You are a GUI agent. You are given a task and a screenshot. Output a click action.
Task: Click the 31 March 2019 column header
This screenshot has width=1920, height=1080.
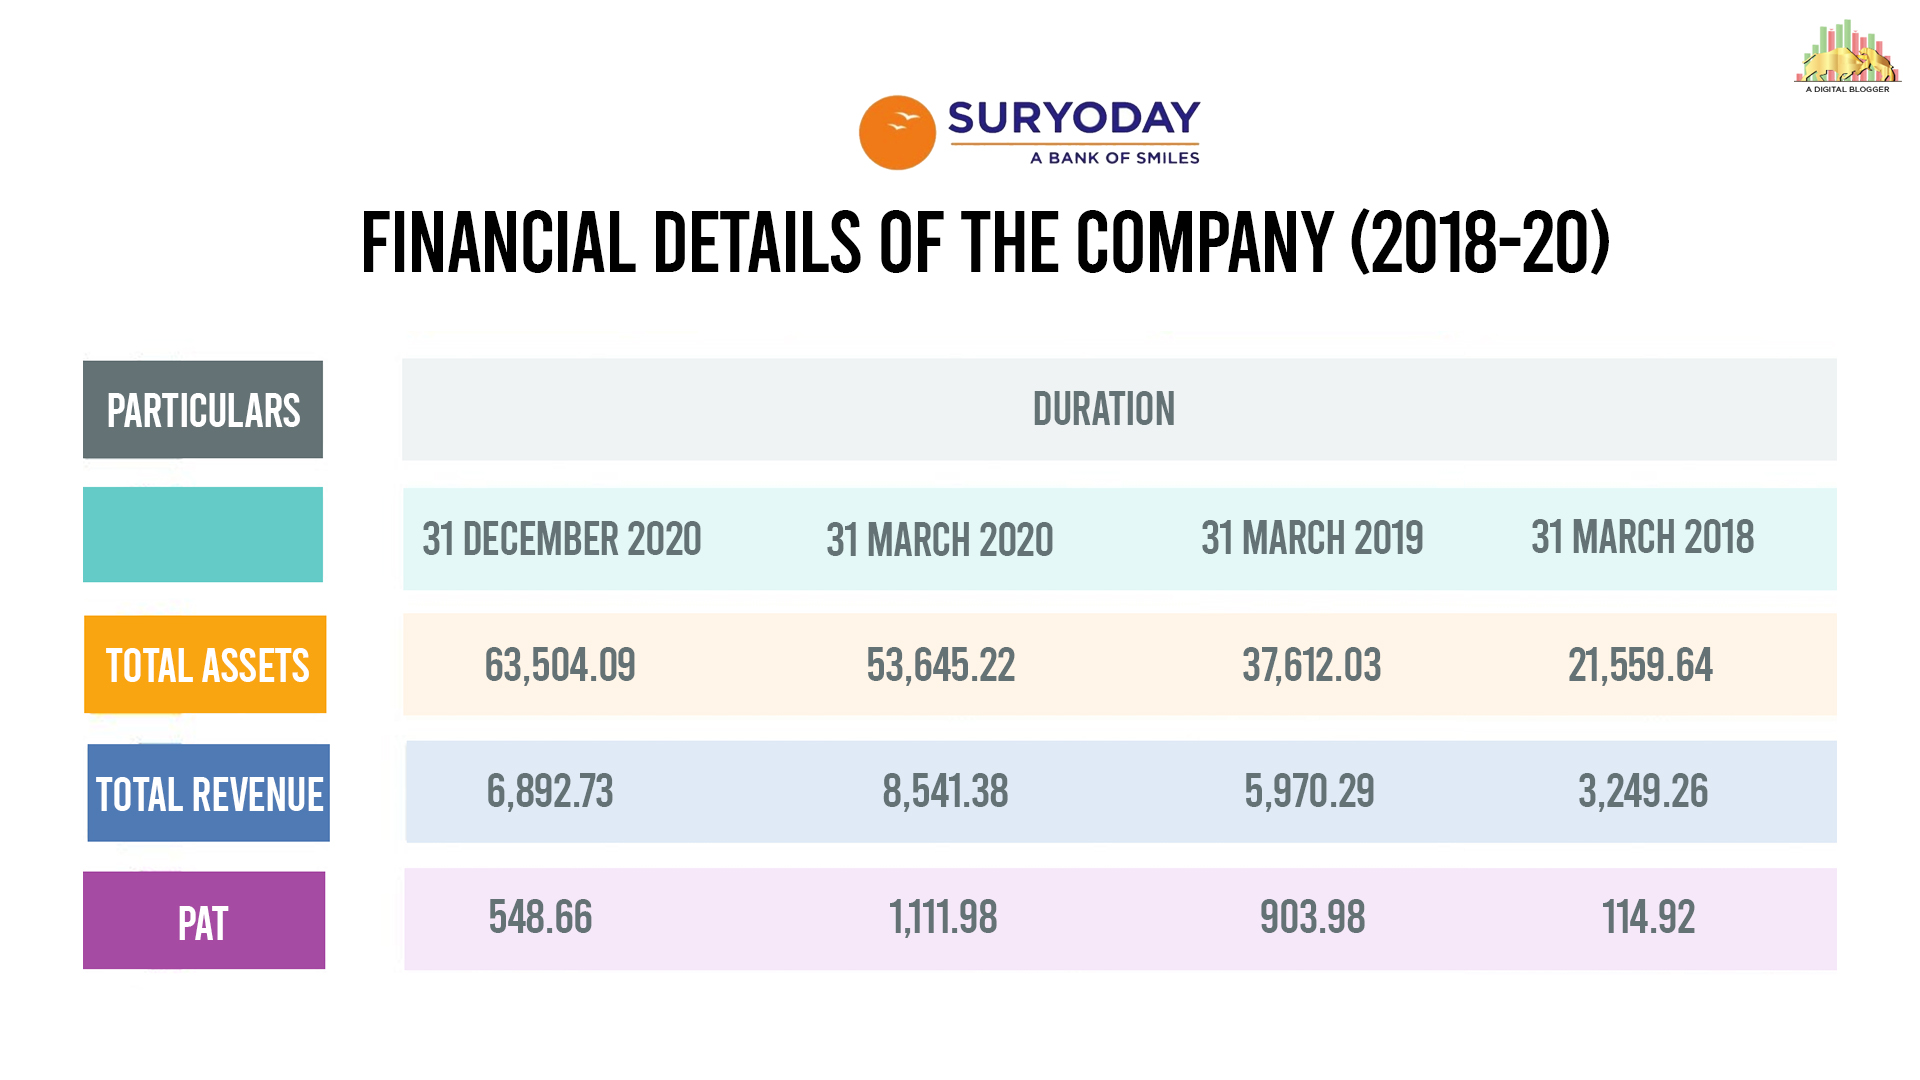tap(1312, 538)
